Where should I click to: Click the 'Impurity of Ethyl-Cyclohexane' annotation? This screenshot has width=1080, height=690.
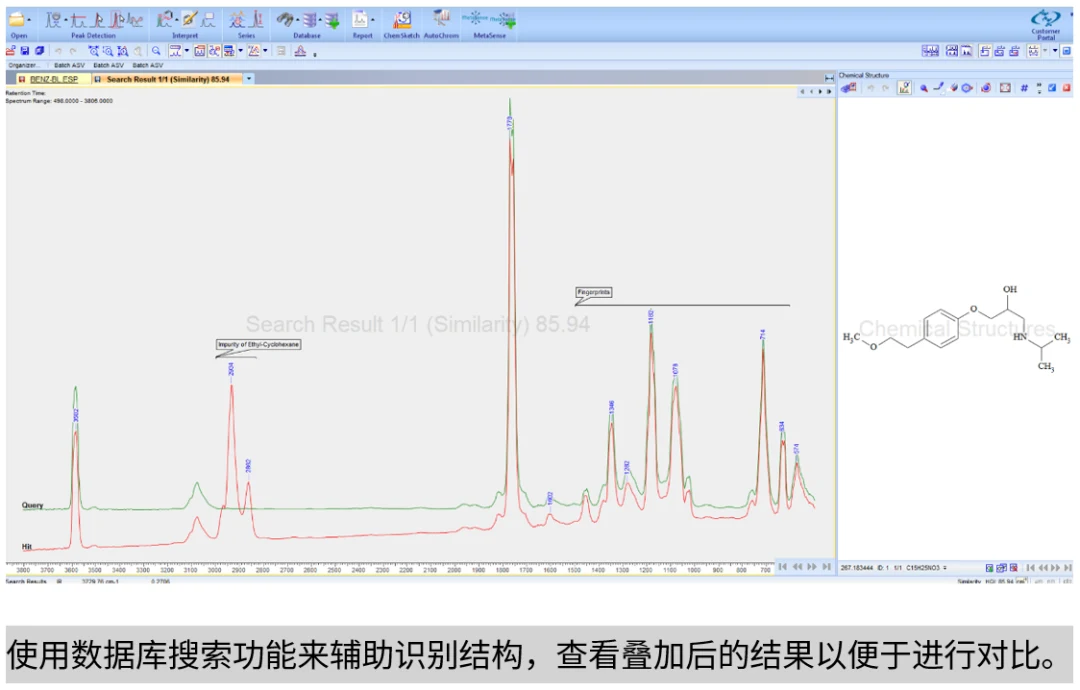point(259,344)
